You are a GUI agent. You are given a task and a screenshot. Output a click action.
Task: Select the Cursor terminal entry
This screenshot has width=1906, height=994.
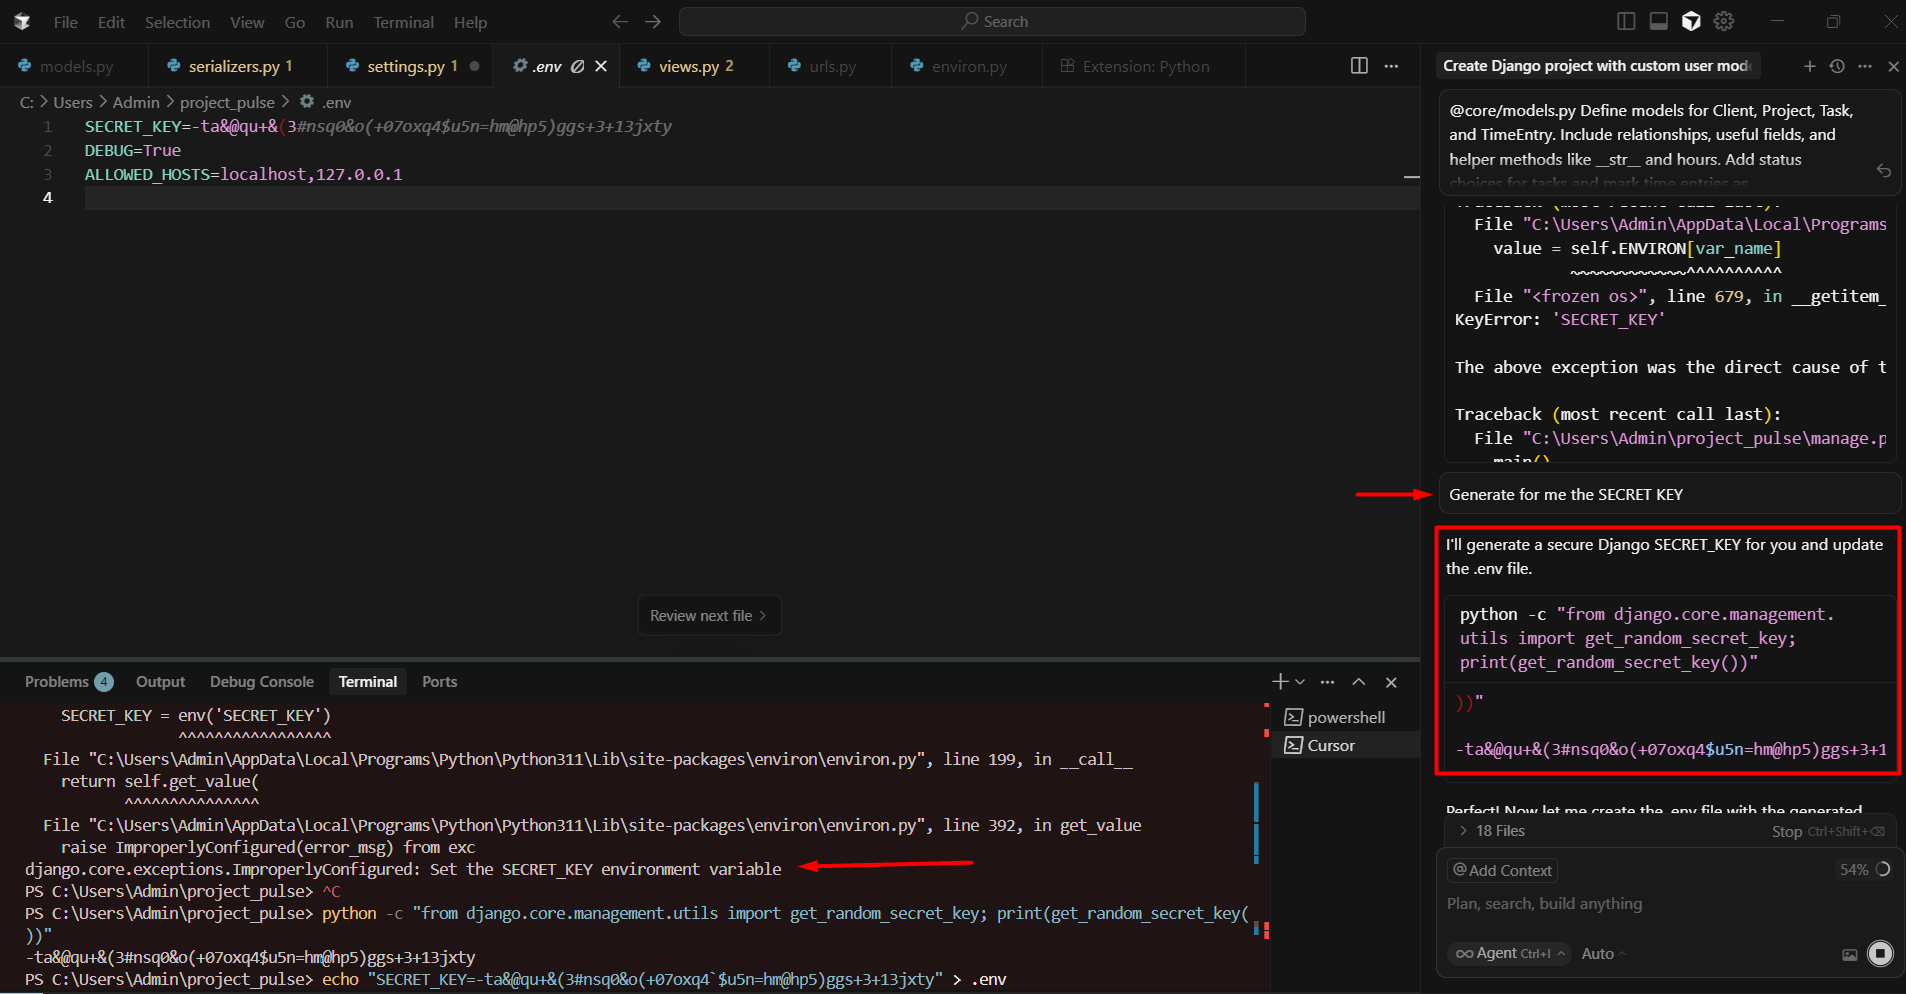pos(1346,745)
